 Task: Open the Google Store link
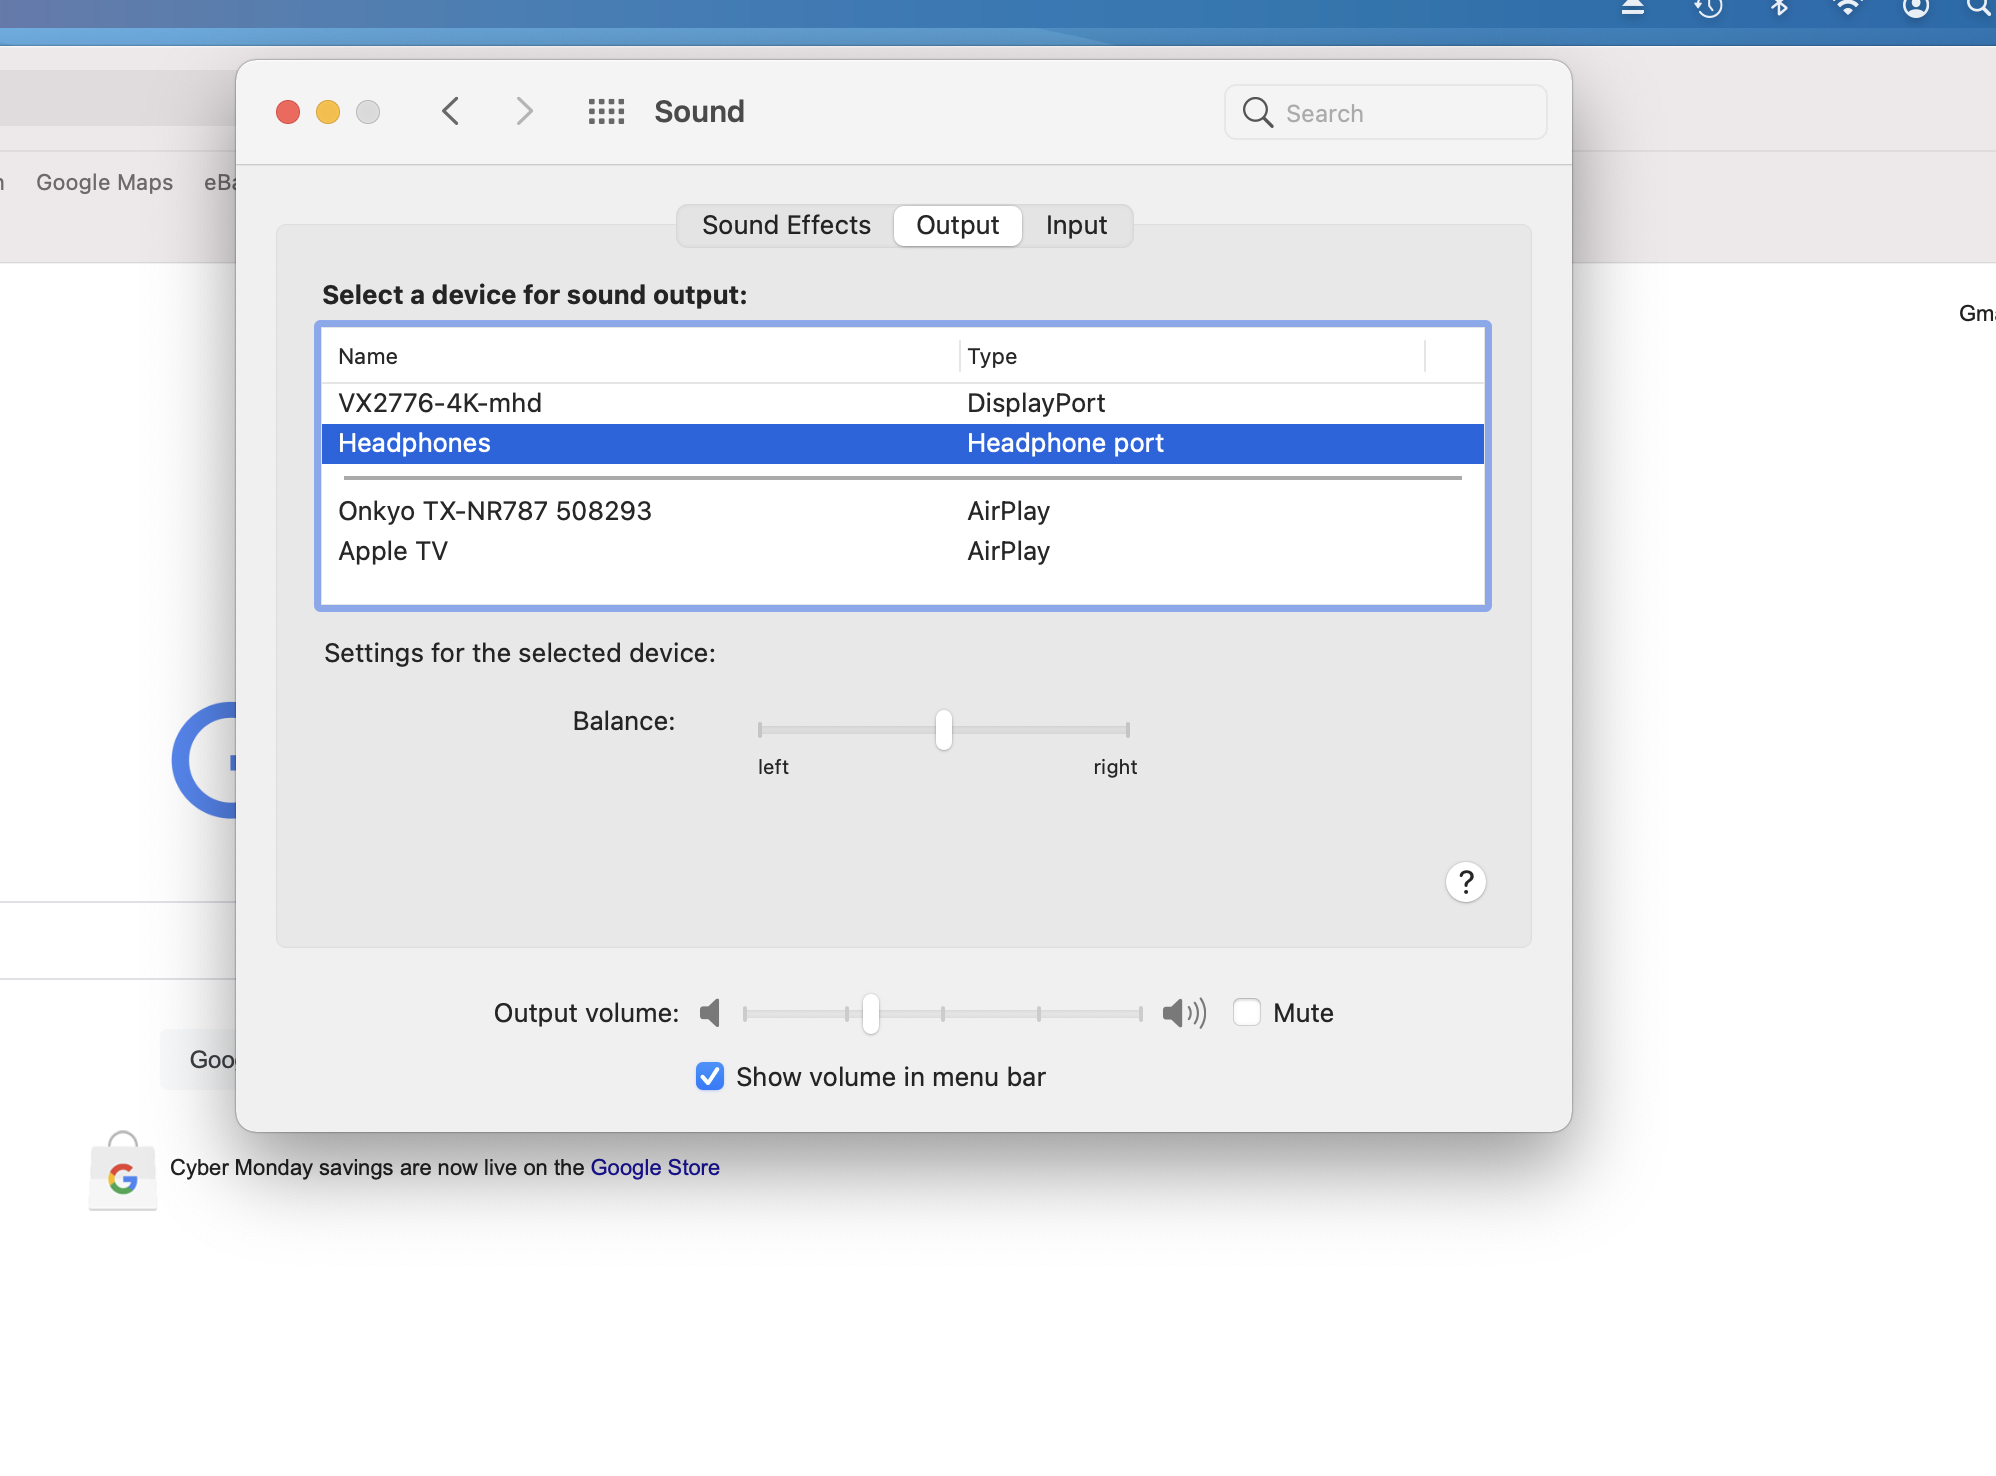(x=655, y=1167)
